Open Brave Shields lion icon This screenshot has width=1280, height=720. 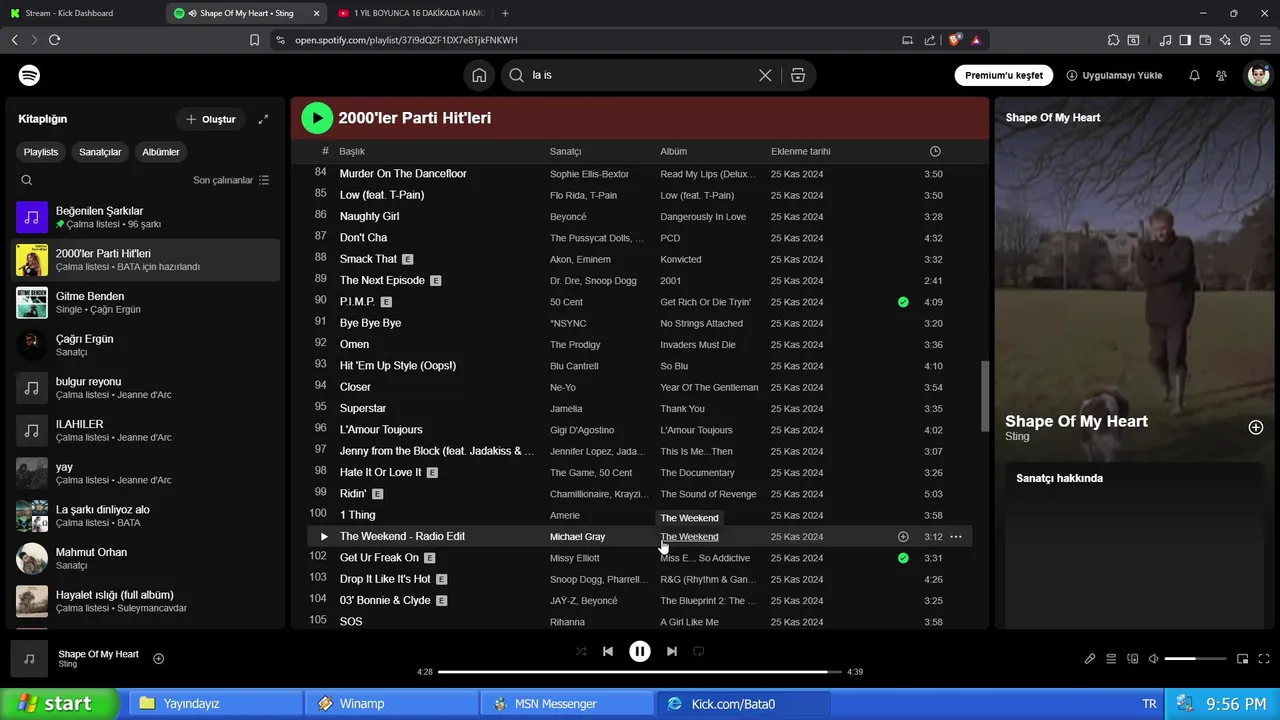click(x=955, y=40)
